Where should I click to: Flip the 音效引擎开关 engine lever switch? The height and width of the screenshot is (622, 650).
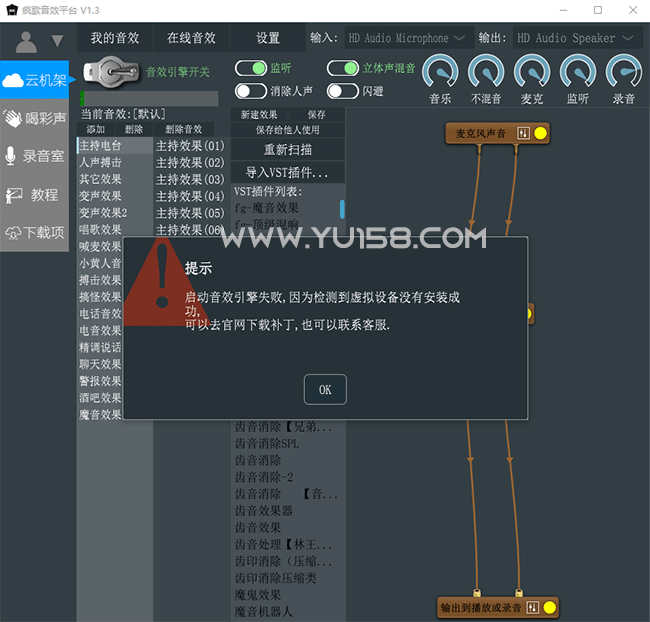click(111, 72)
